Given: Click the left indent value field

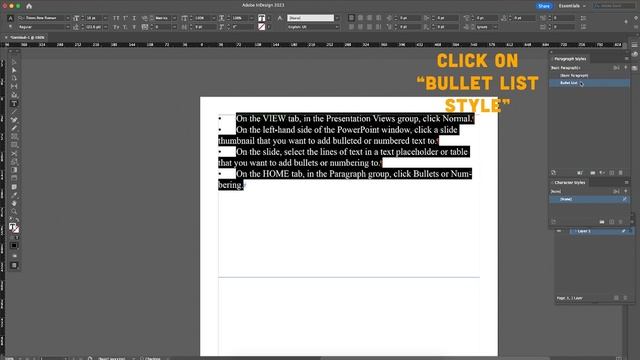Looking at the screenshot, I should coord(409,18).
